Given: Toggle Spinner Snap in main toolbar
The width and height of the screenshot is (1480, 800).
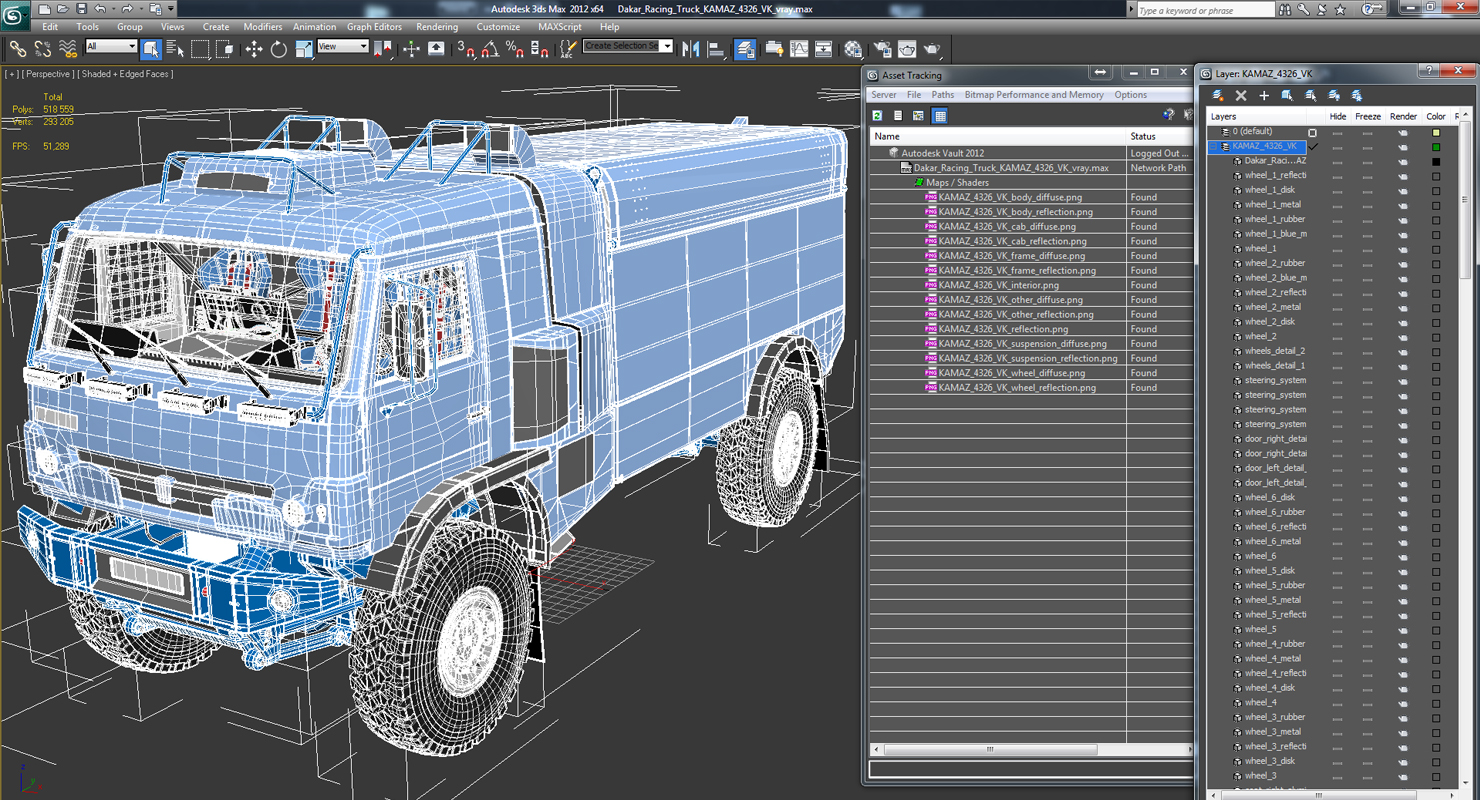Looking at the screenshot, I should pos(538,48).
